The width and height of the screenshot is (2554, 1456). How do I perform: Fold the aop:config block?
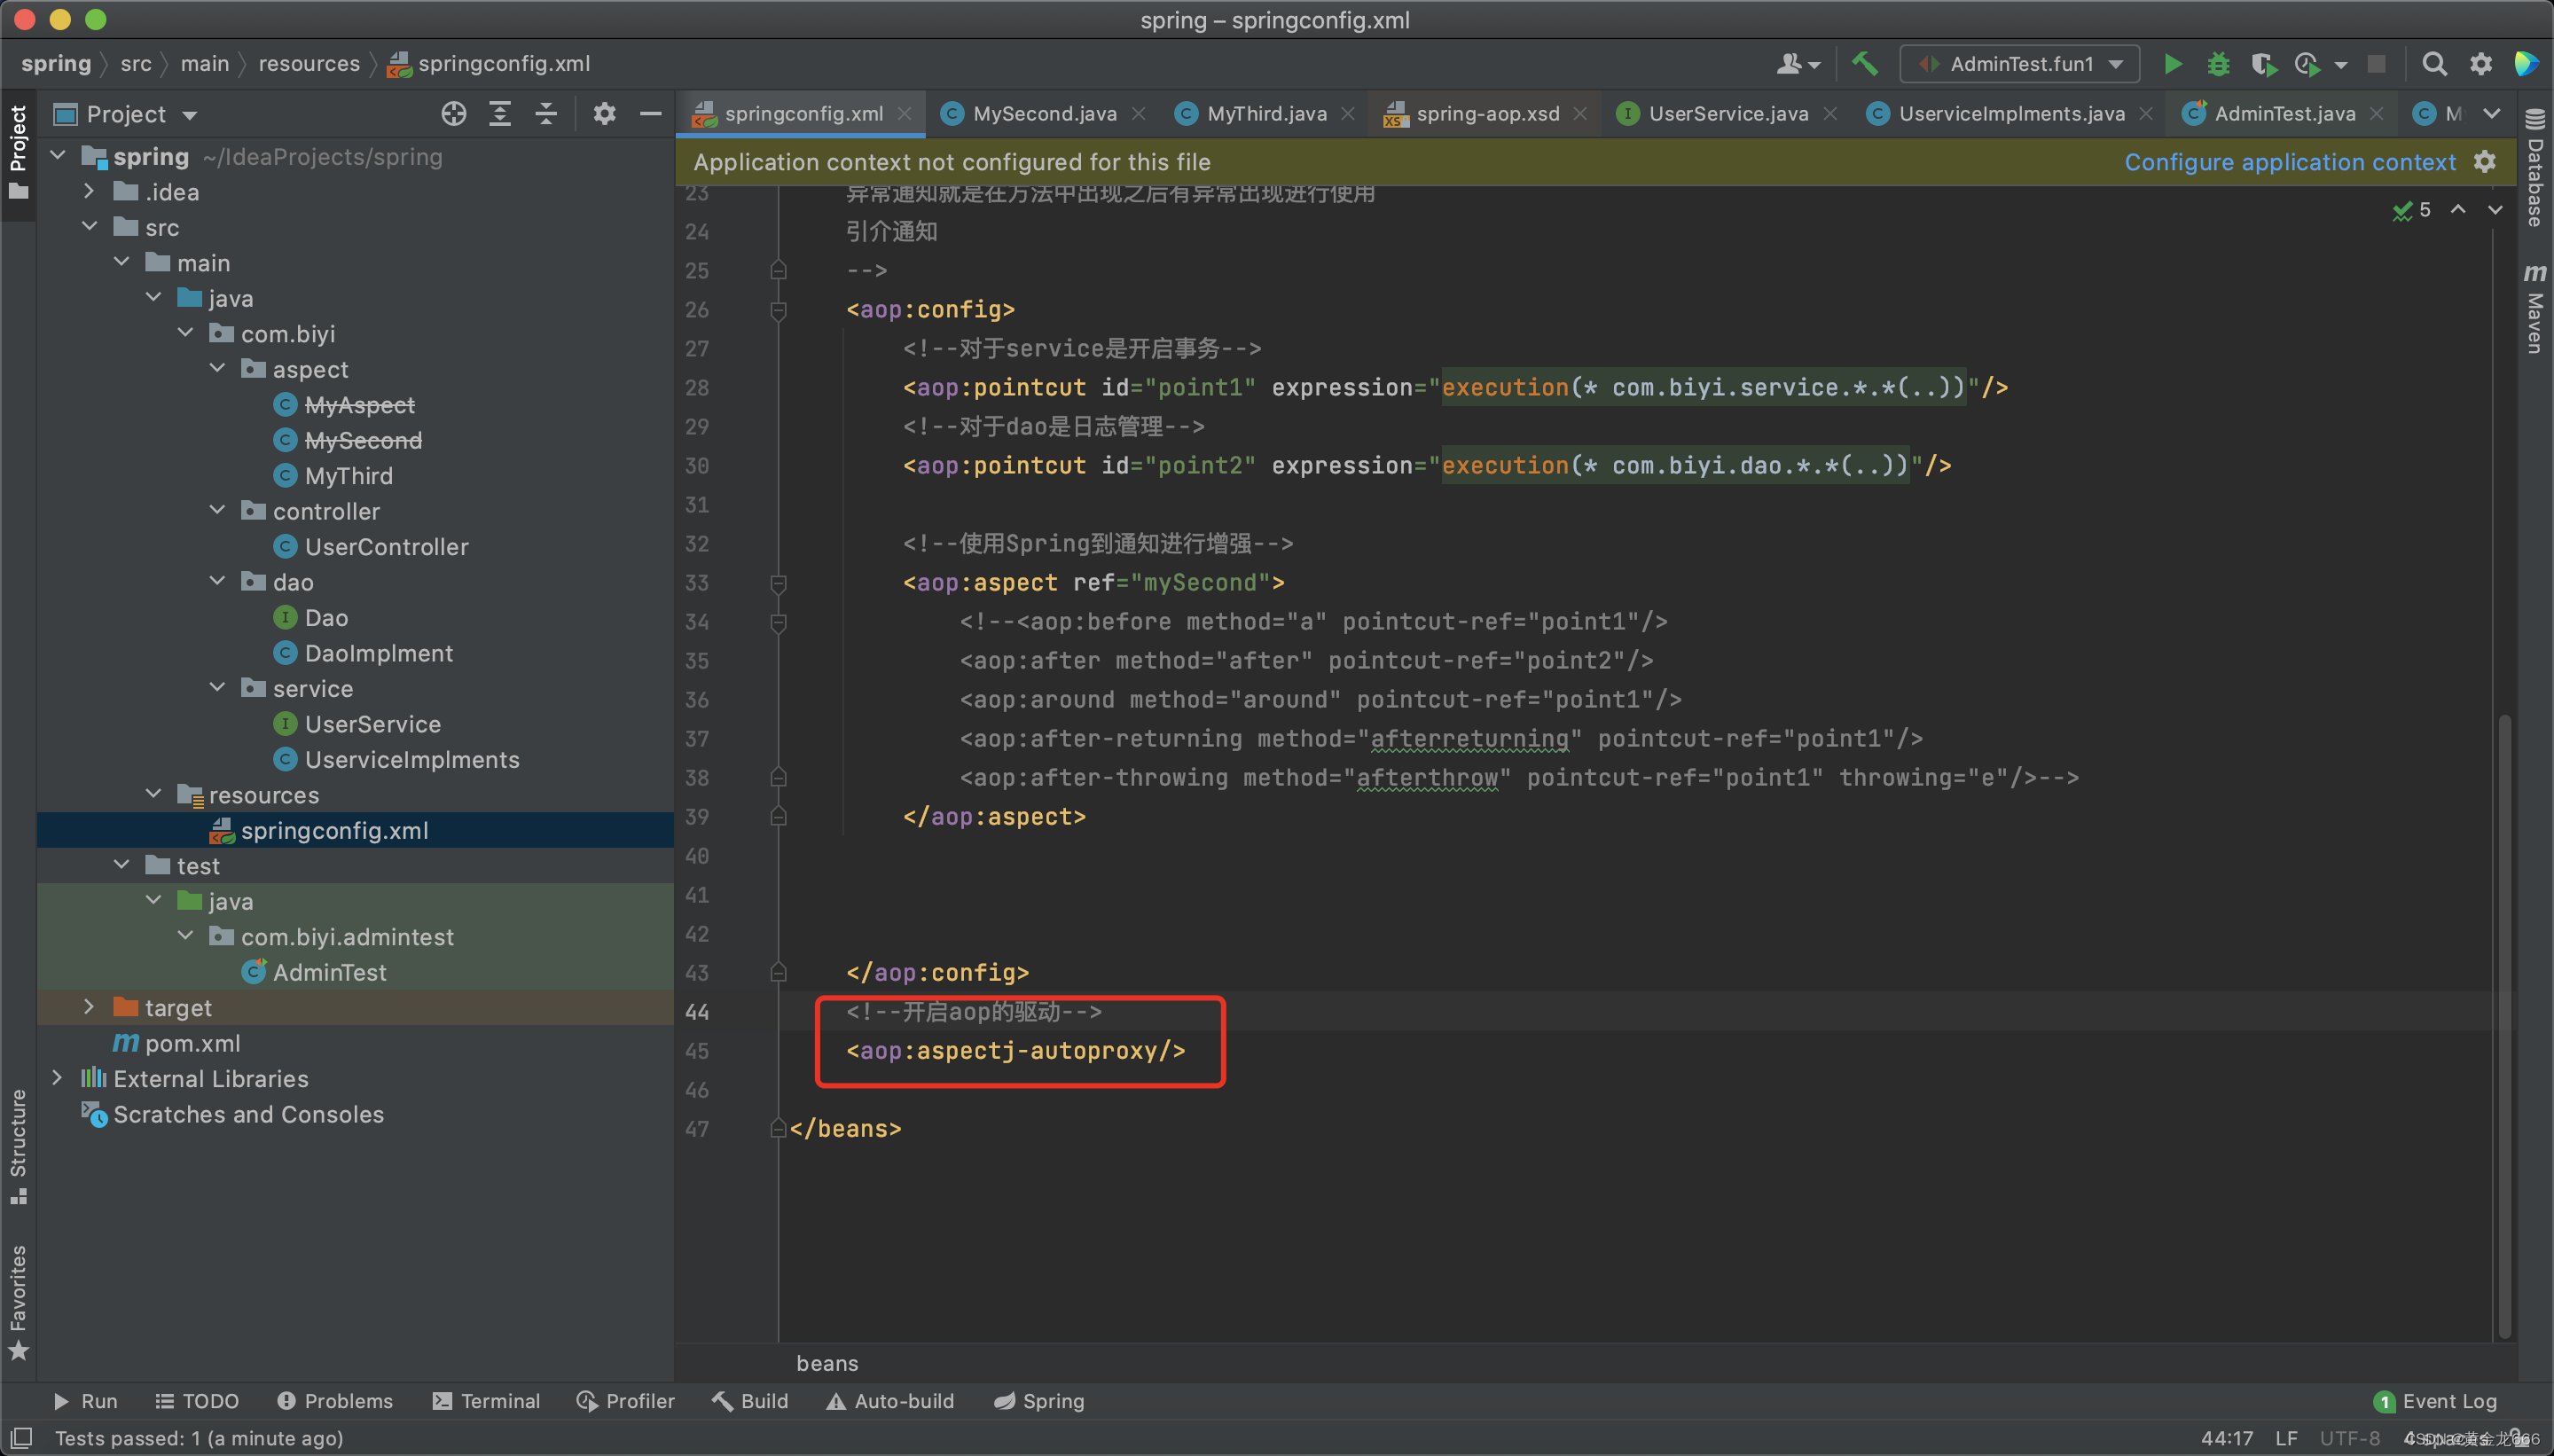(x=778, y=310)
